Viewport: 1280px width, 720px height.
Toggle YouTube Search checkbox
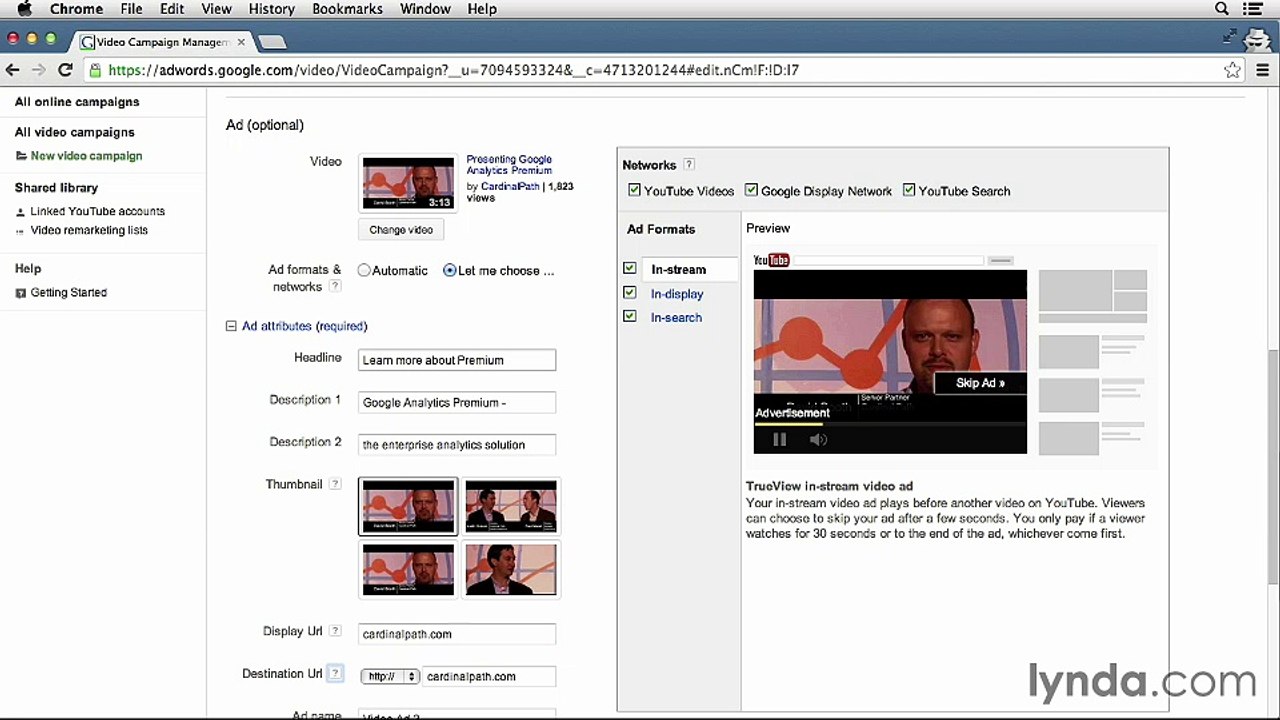pos(909,190)
